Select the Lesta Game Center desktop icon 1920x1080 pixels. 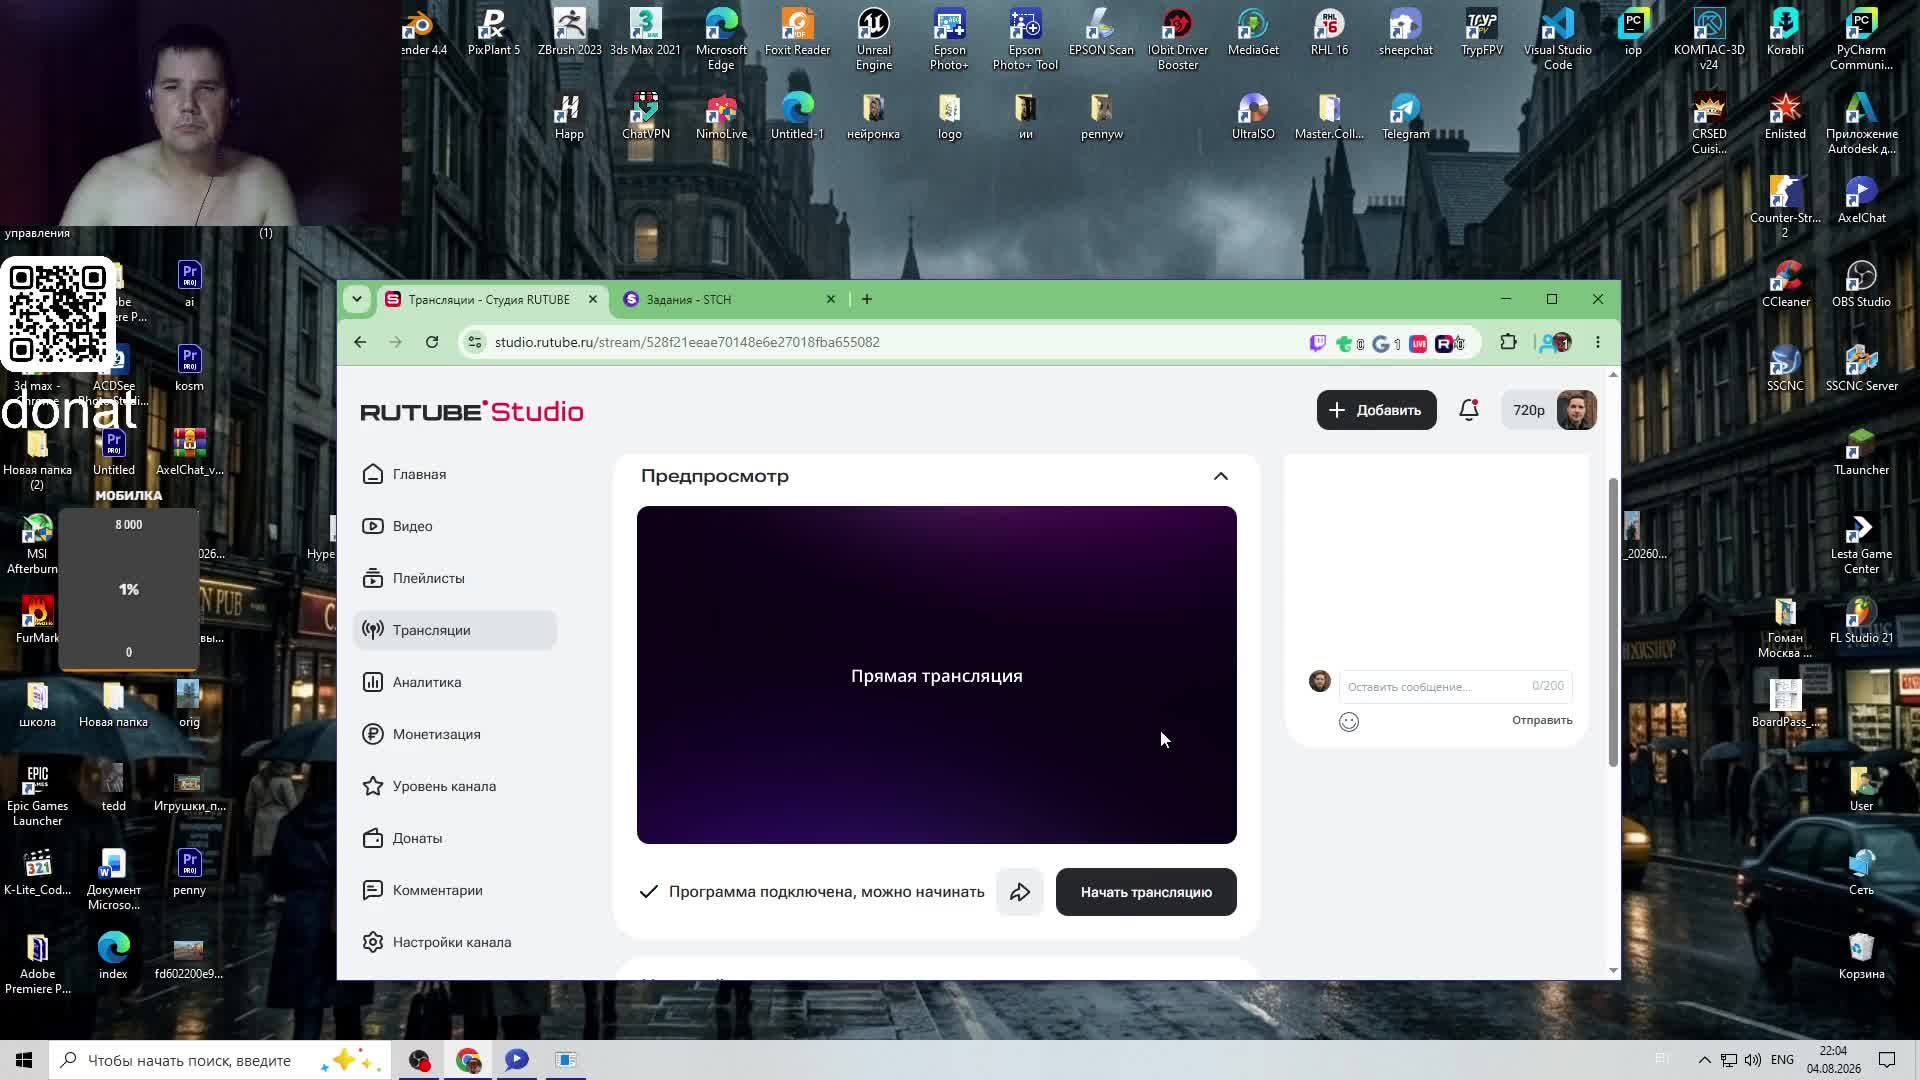(x=1861, y=544)
